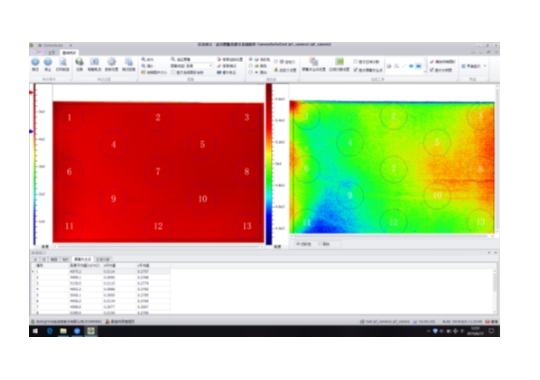Open the notification center in taskbar
The image size is (540, 380).
pyautogui.click(x=491, y=331)
